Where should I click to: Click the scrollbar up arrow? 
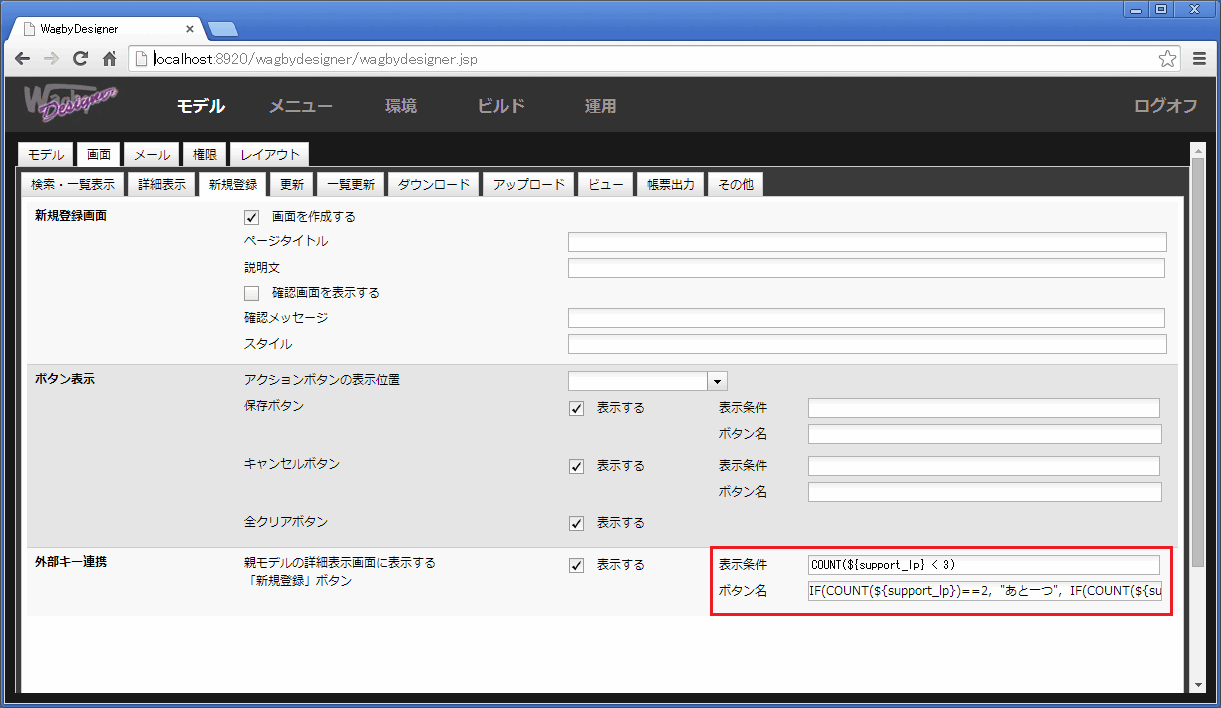1199,149
